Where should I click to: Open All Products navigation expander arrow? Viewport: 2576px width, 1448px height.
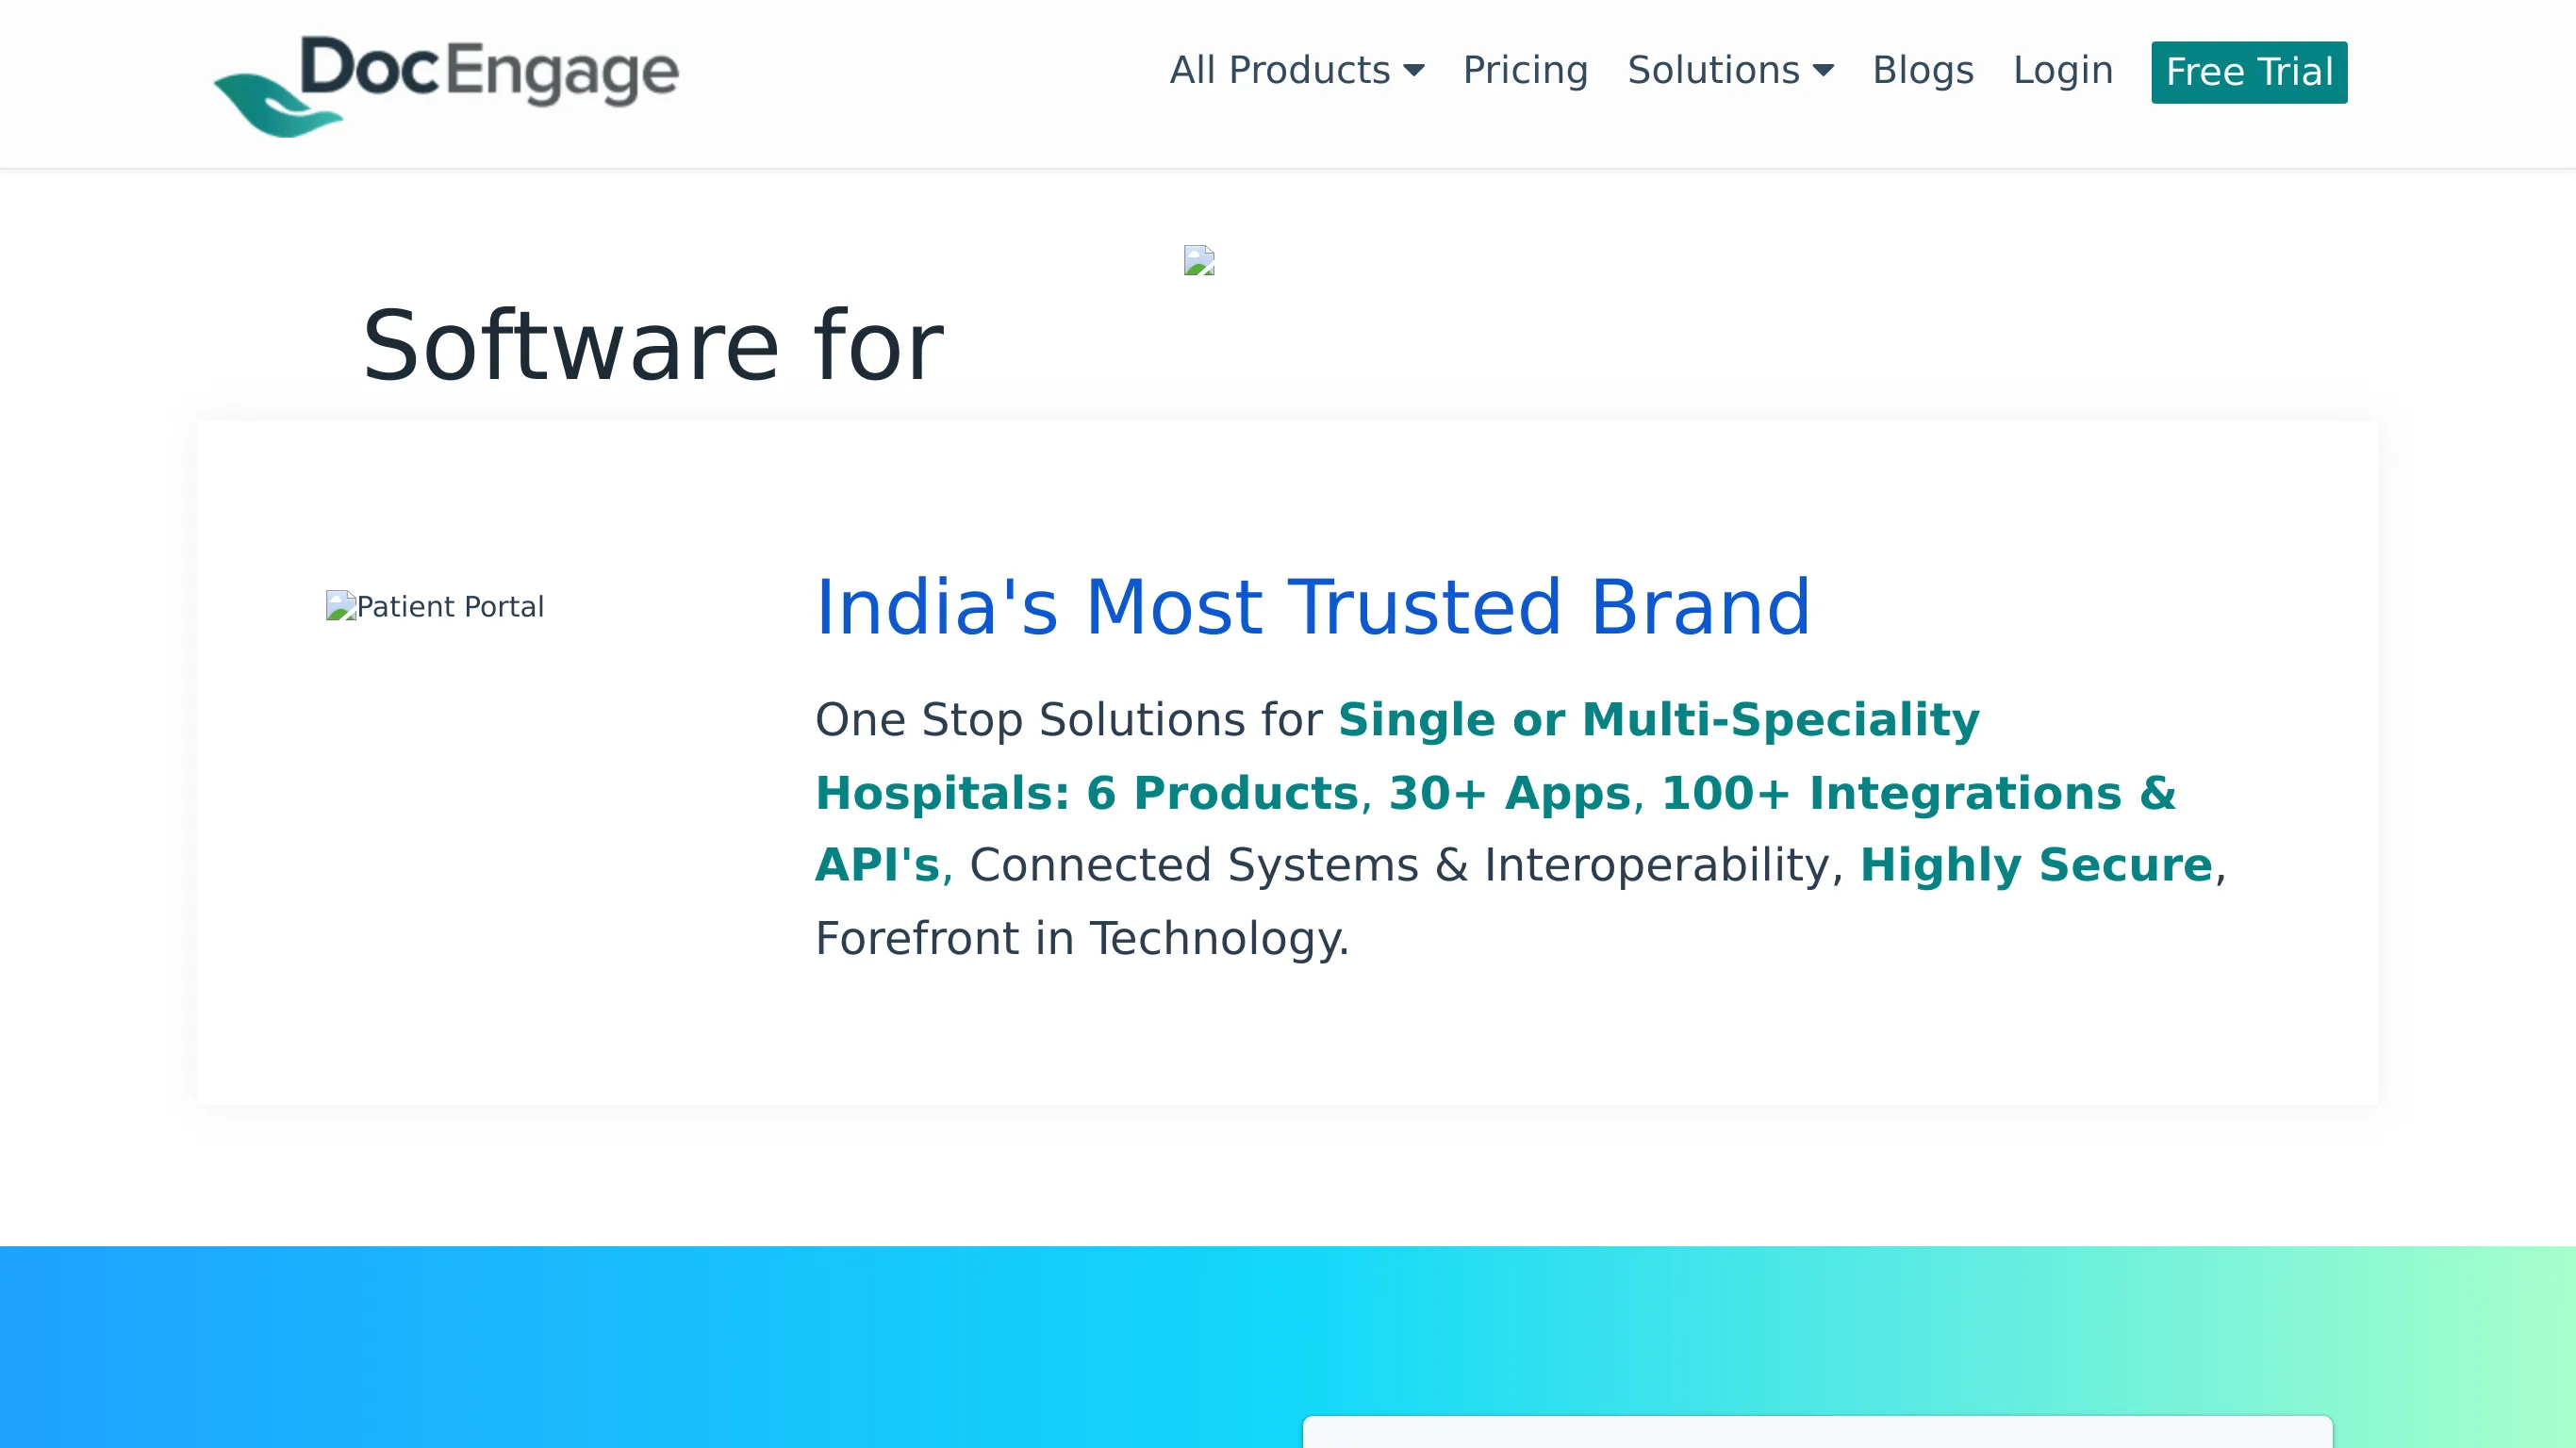click(1415, 71)
